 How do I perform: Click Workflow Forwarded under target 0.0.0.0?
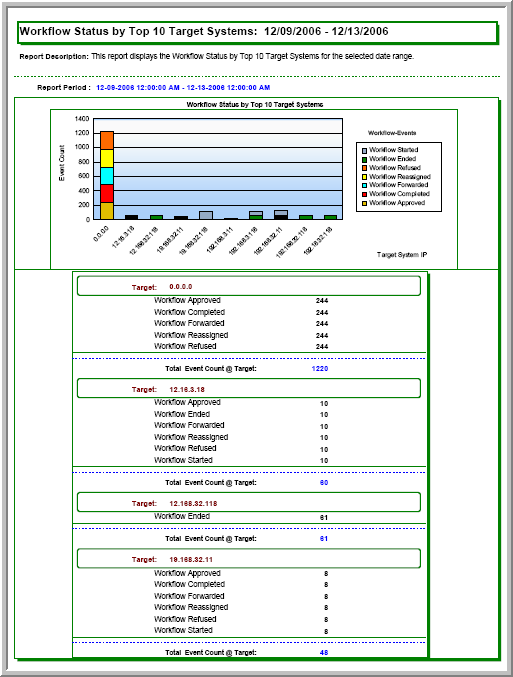coord(189,323)
